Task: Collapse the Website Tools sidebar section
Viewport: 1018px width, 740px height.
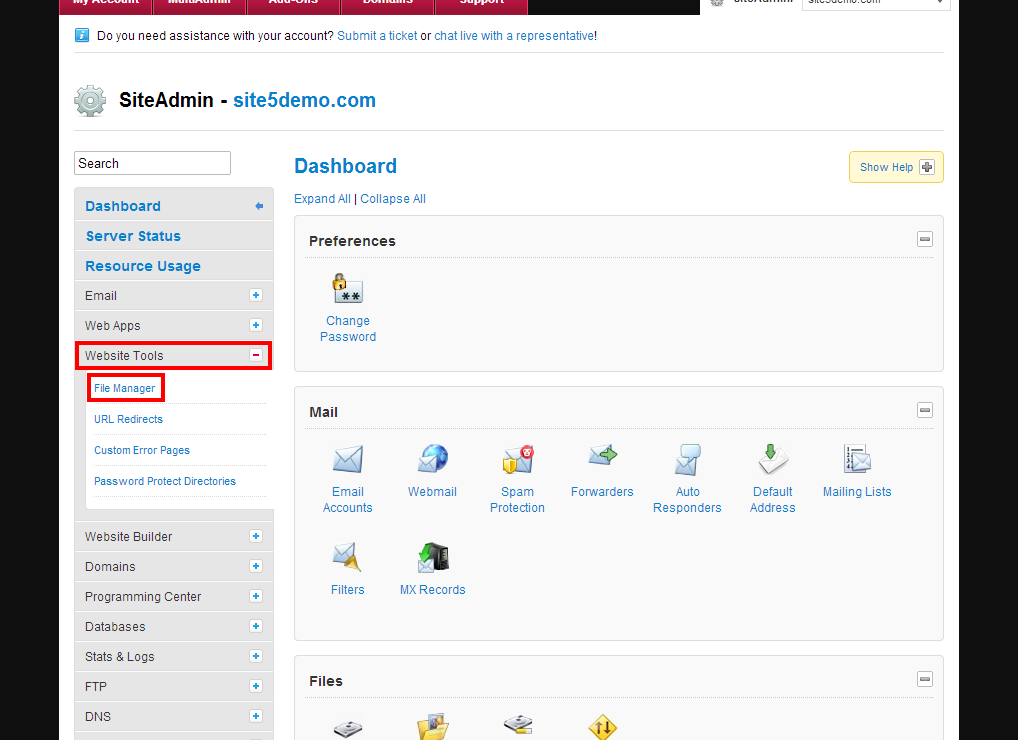Action: point(256,355)
